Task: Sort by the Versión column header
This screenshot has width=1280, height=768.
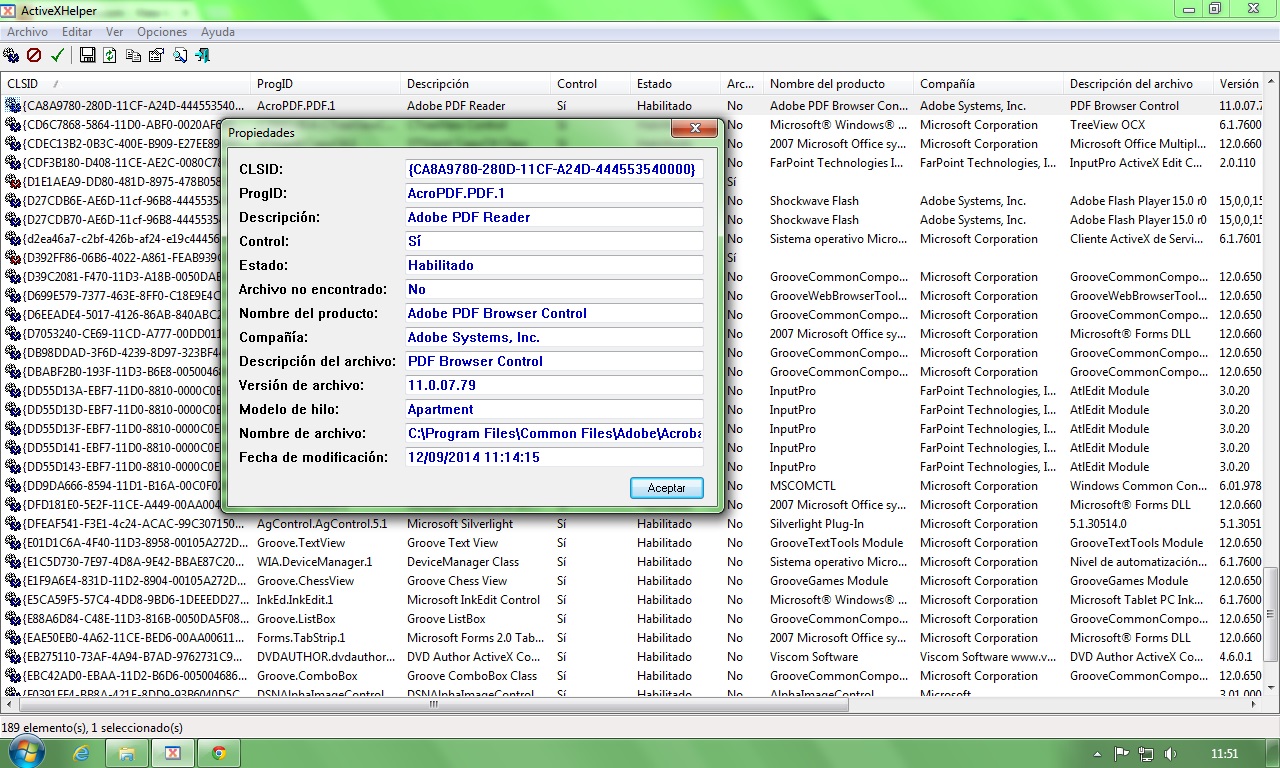Action: tap(1238, 84)
